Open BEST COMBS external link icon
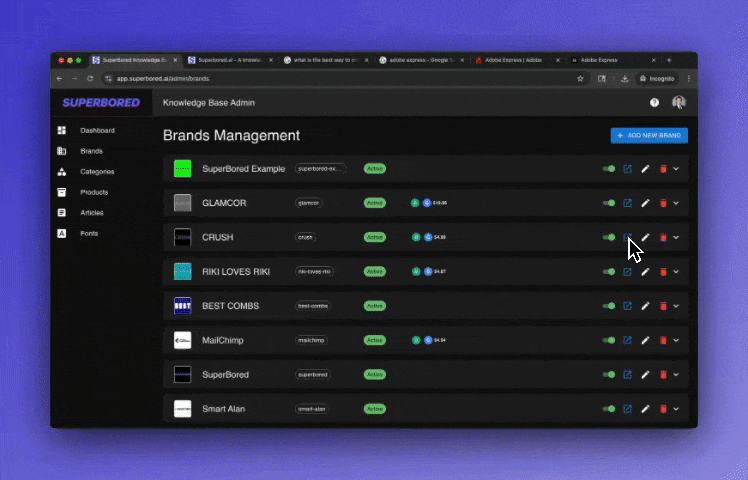 [627, 306]
